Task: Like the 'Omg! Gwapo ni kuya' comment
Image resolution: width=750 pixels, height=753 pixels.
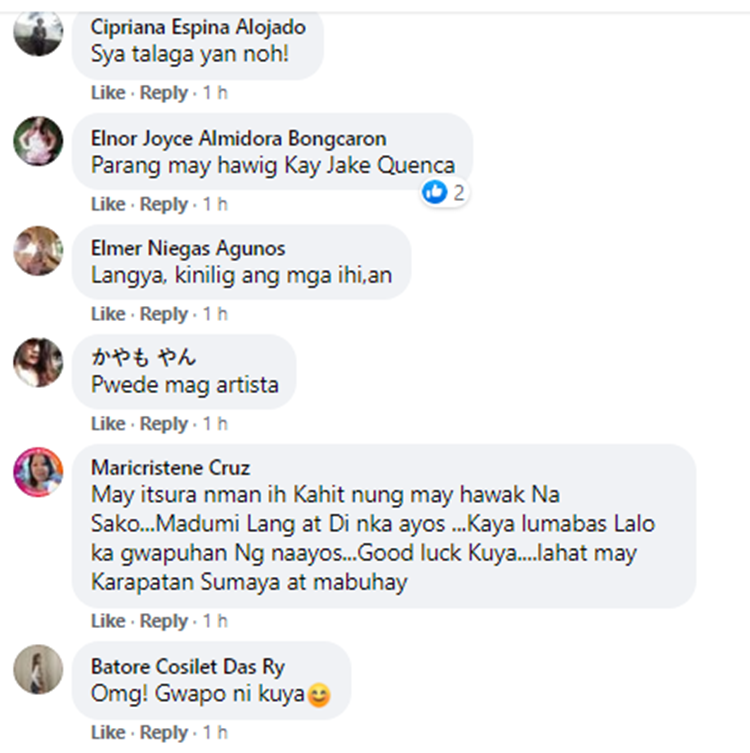Action: pyautogui.click(x=108, y=732)
